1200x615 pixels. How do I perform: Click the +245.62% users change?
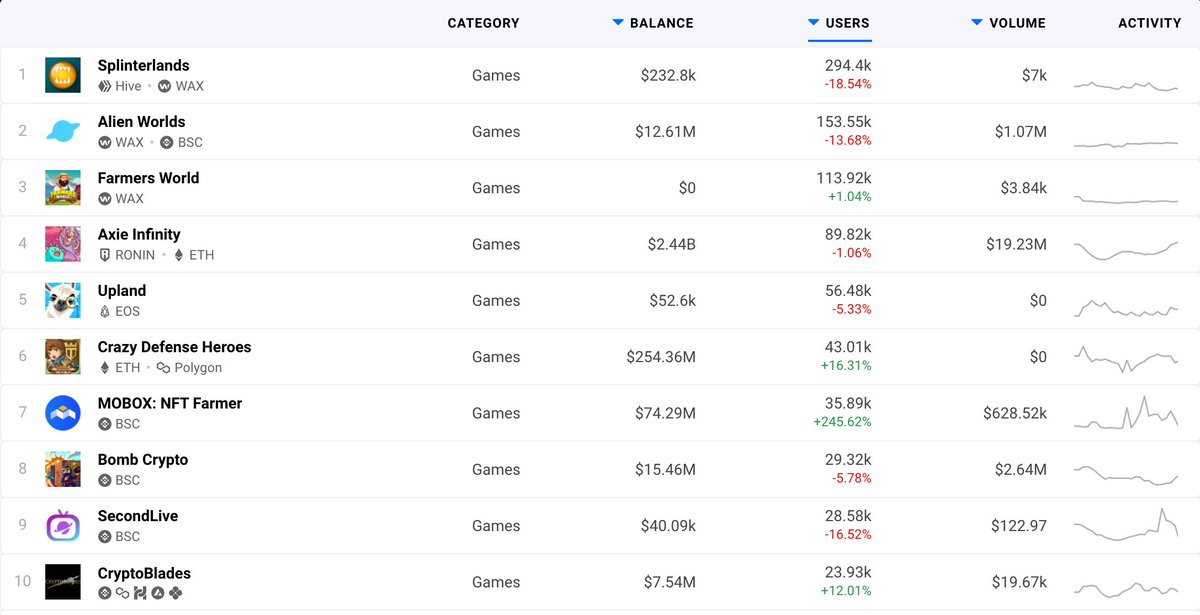pyautogui.click(x=842, y=422)
